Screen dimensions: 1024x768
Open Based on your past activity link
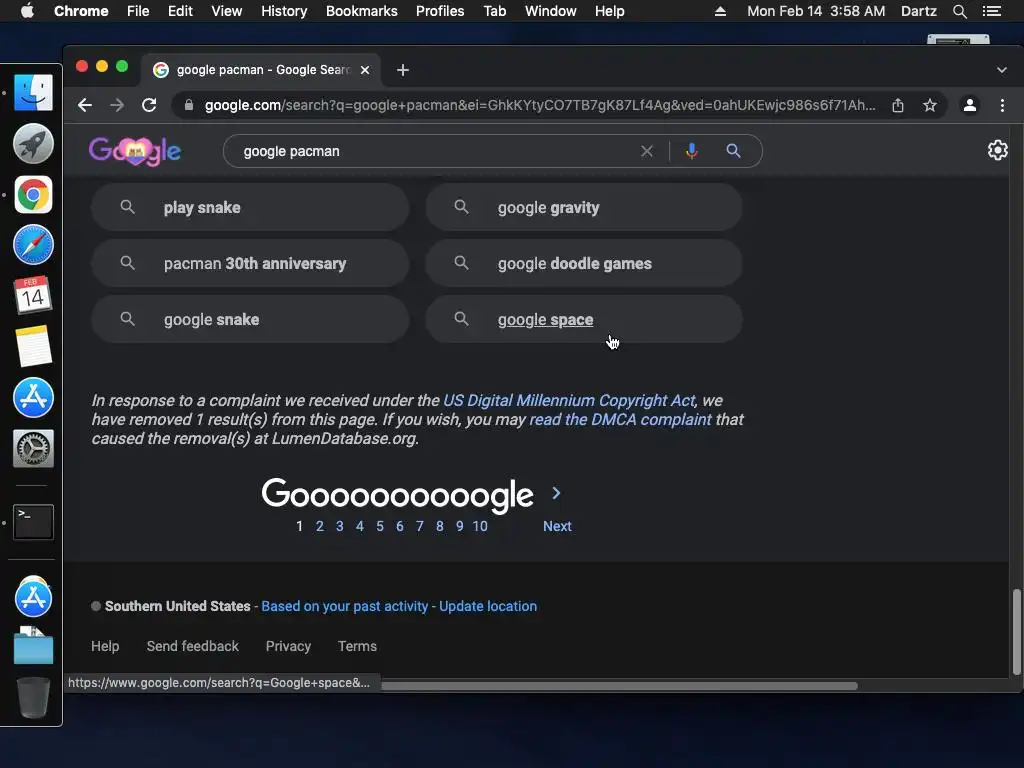click(345, 606)
